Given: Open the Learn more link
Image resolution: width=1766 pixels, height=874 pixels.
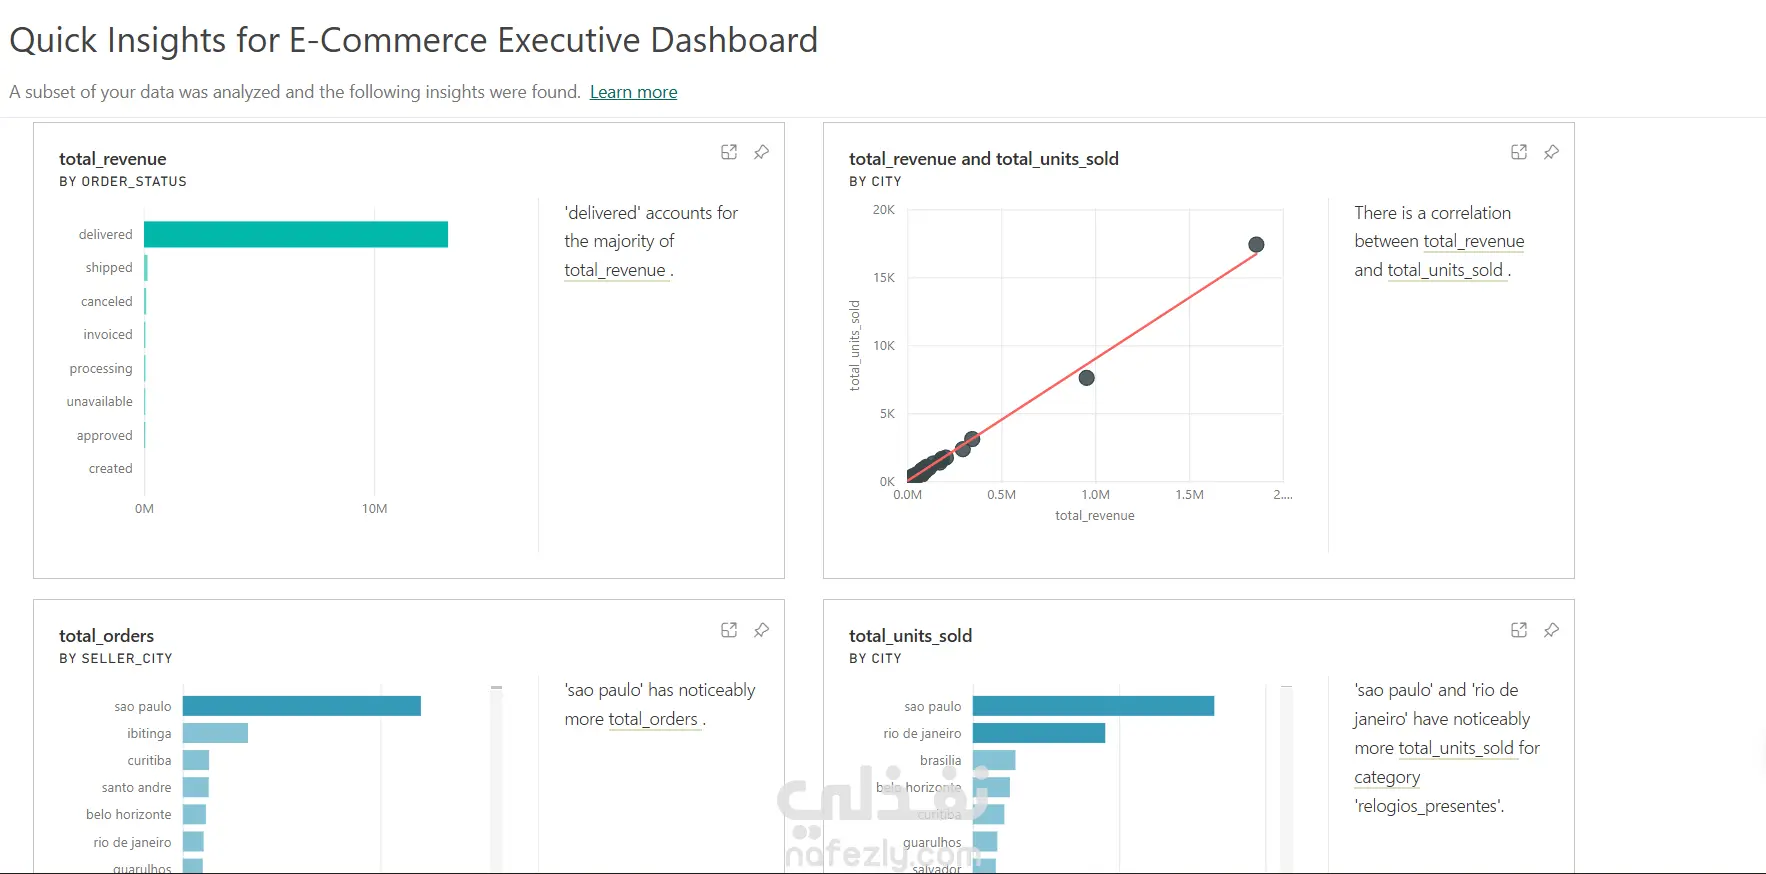Looking at the screenshot, I should [633, 92].
